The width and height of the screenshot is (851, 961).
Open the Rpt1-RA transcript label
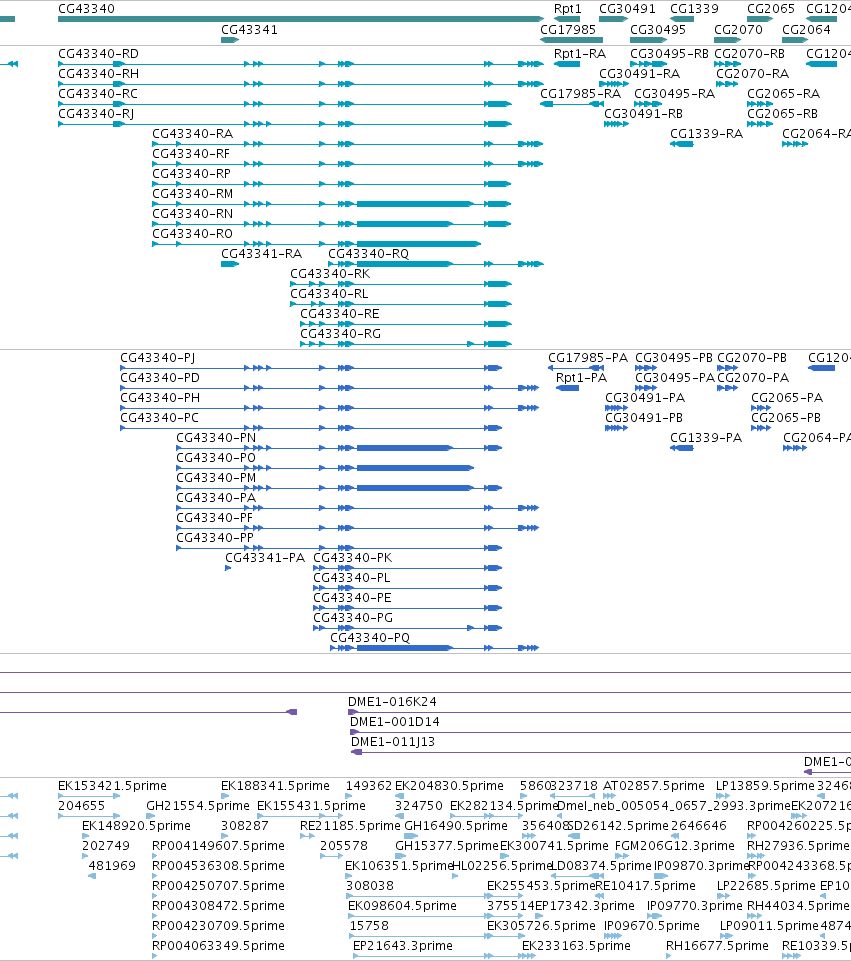click(x=580, y=54)
